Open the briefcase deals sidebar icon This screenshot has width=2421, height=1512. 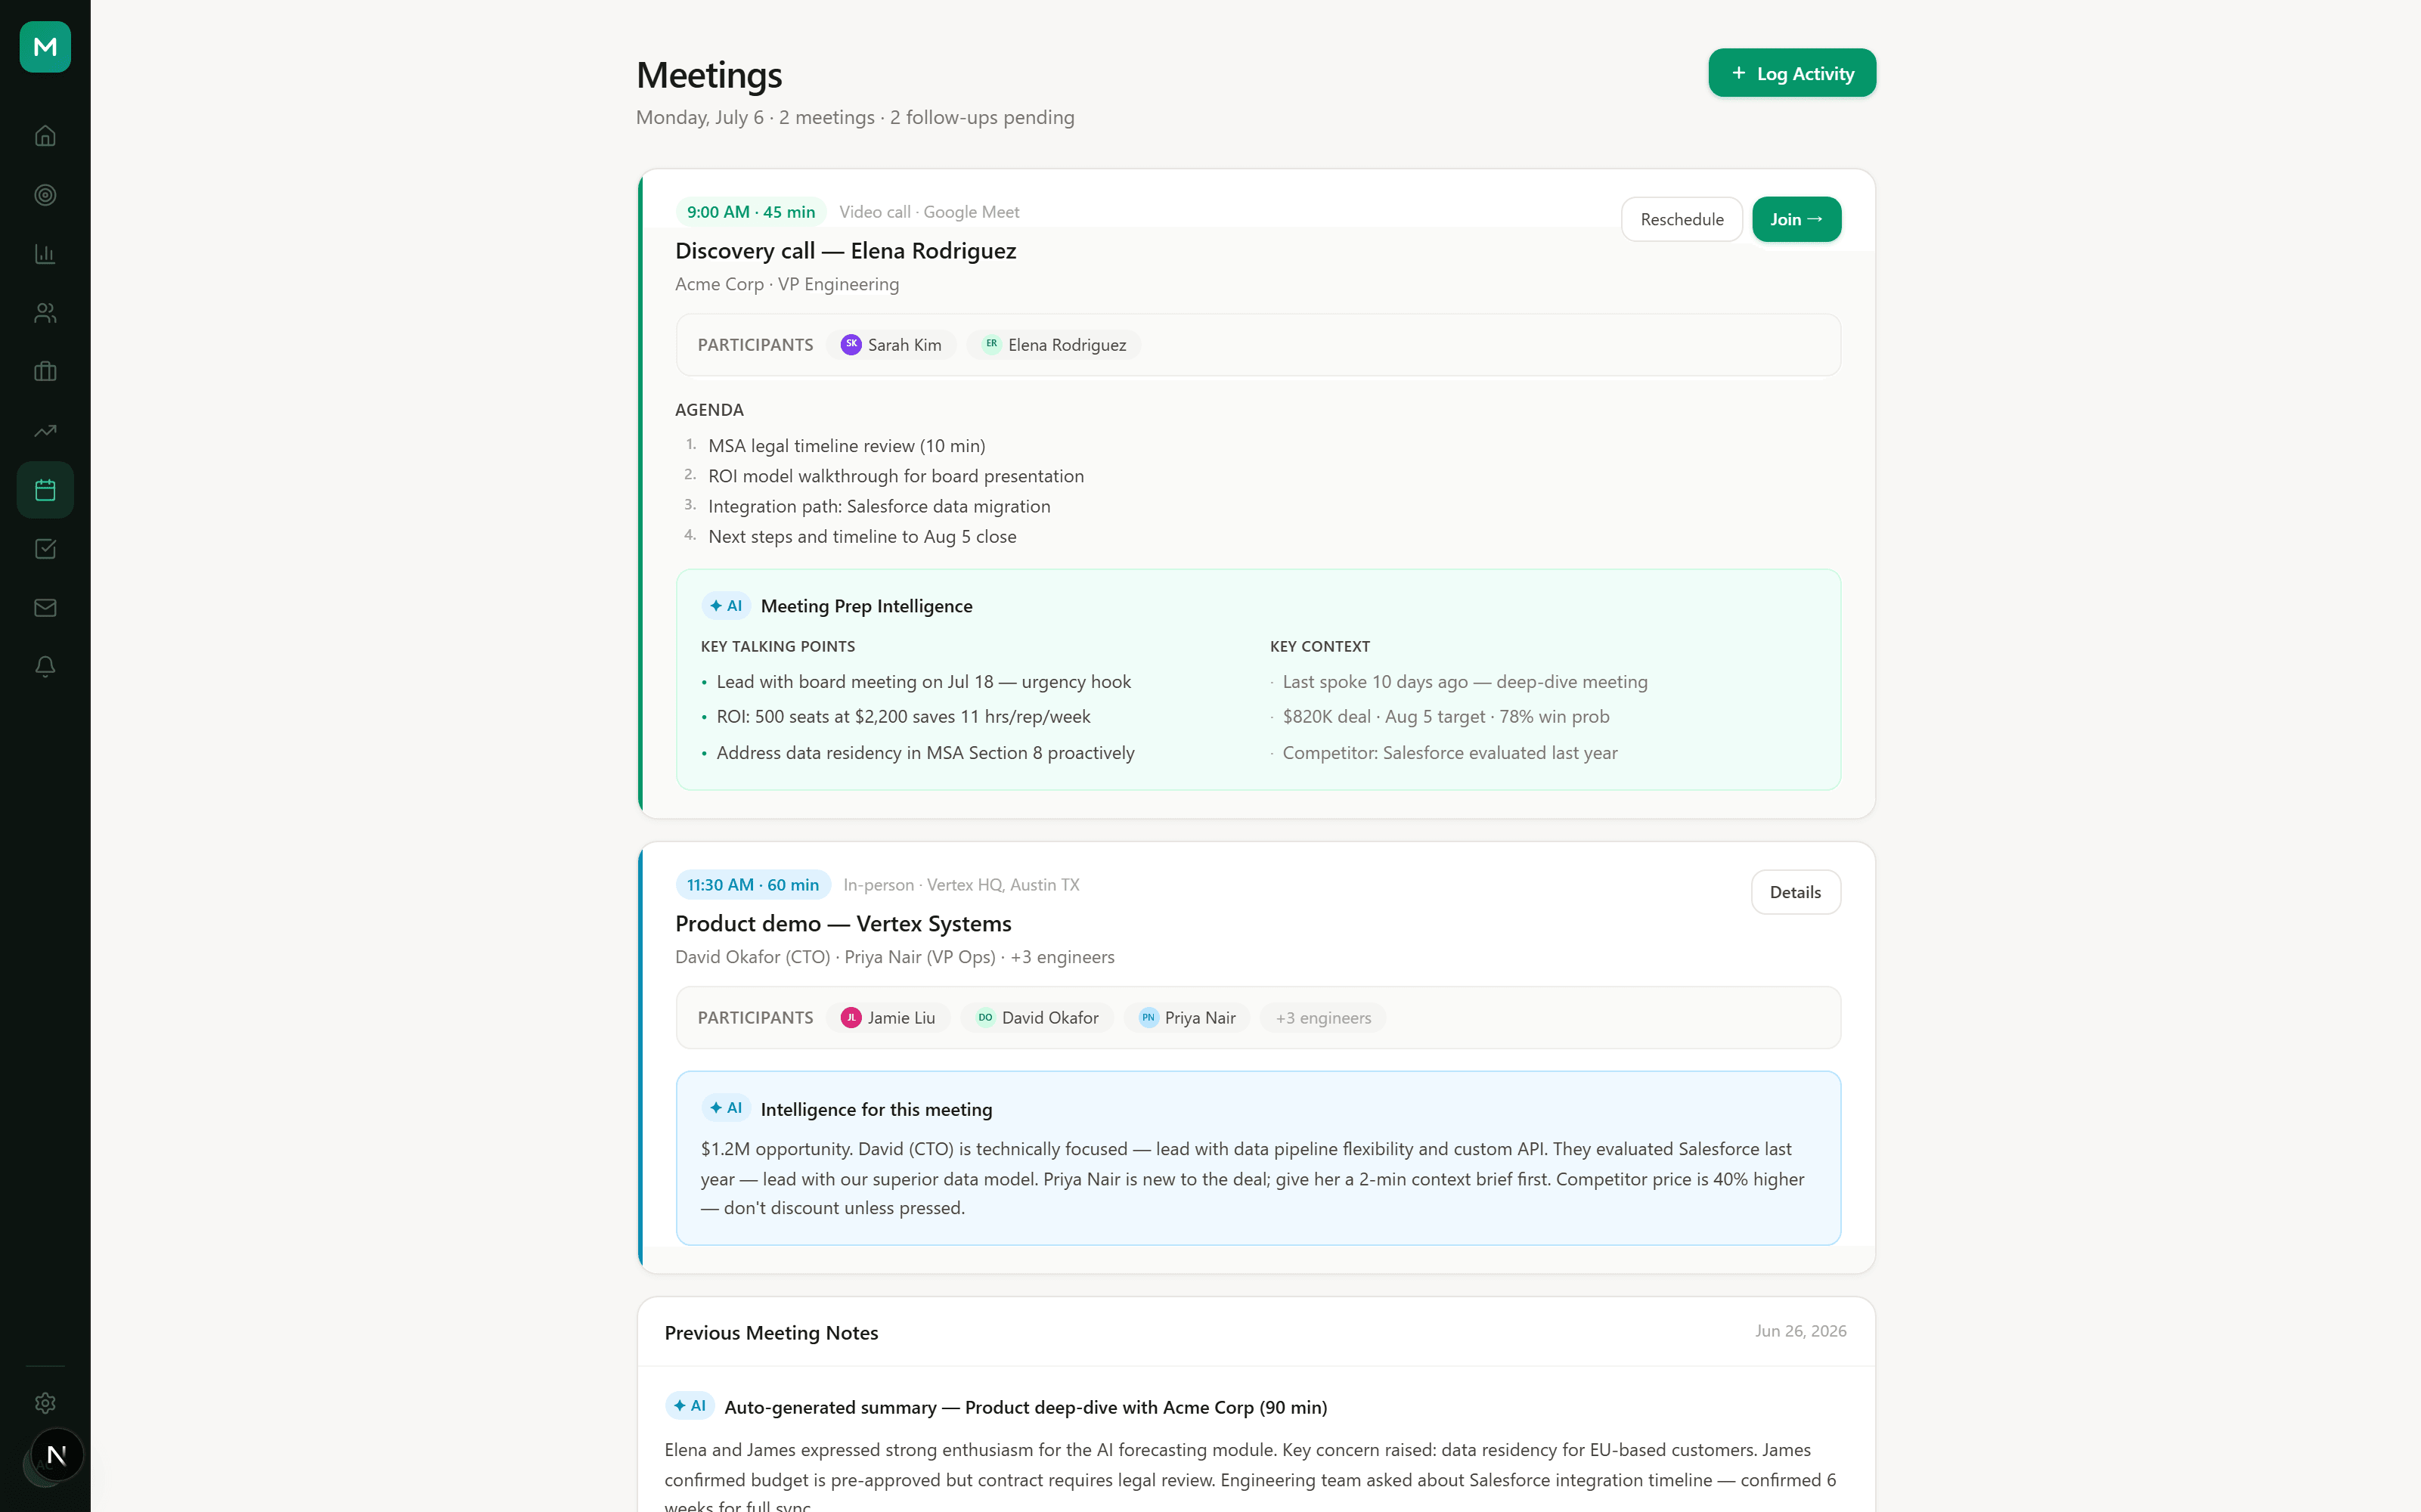(45, 372)
